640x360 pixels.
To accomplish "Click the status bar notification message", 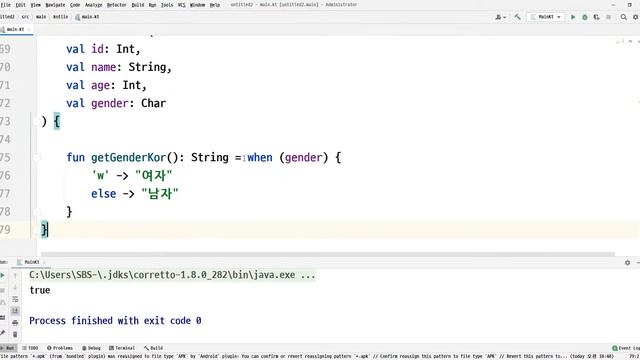I will coord(306,356).
